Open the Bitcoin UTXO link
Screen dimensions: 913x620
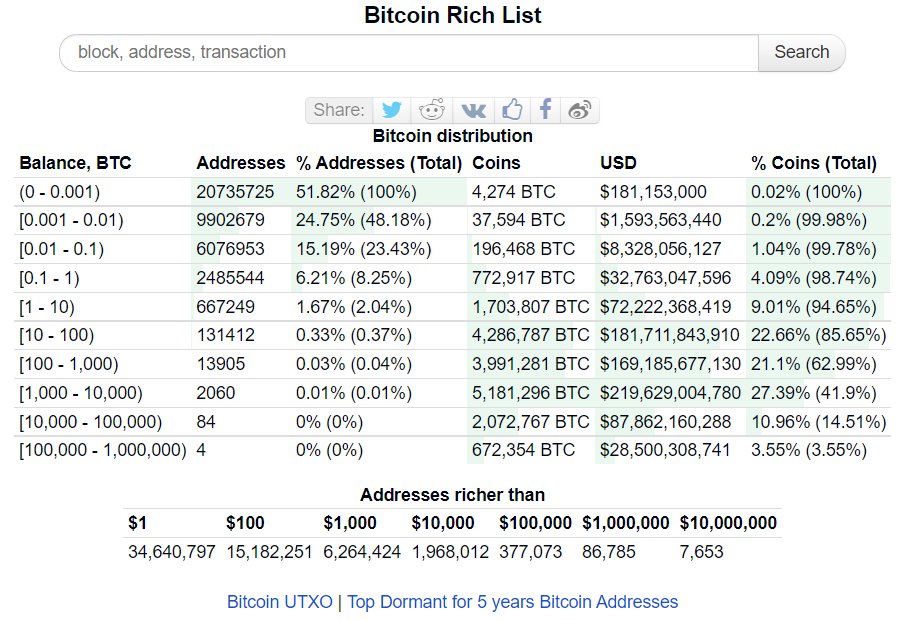click(x=280, y=602)
